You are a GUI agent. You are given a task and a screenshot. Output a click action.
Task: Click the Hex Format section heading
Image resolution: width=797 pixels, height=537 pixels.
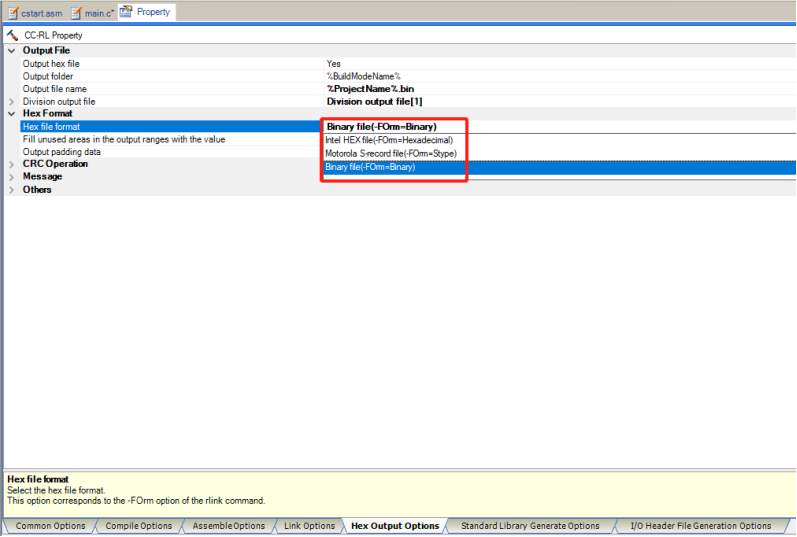[x=47, y=113]
